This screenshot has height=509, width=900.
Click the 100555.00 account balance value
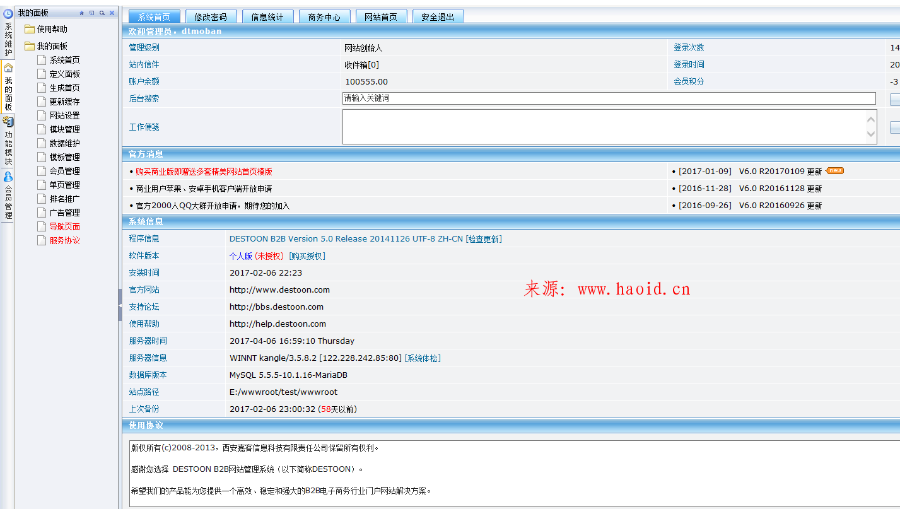point(366,81)
